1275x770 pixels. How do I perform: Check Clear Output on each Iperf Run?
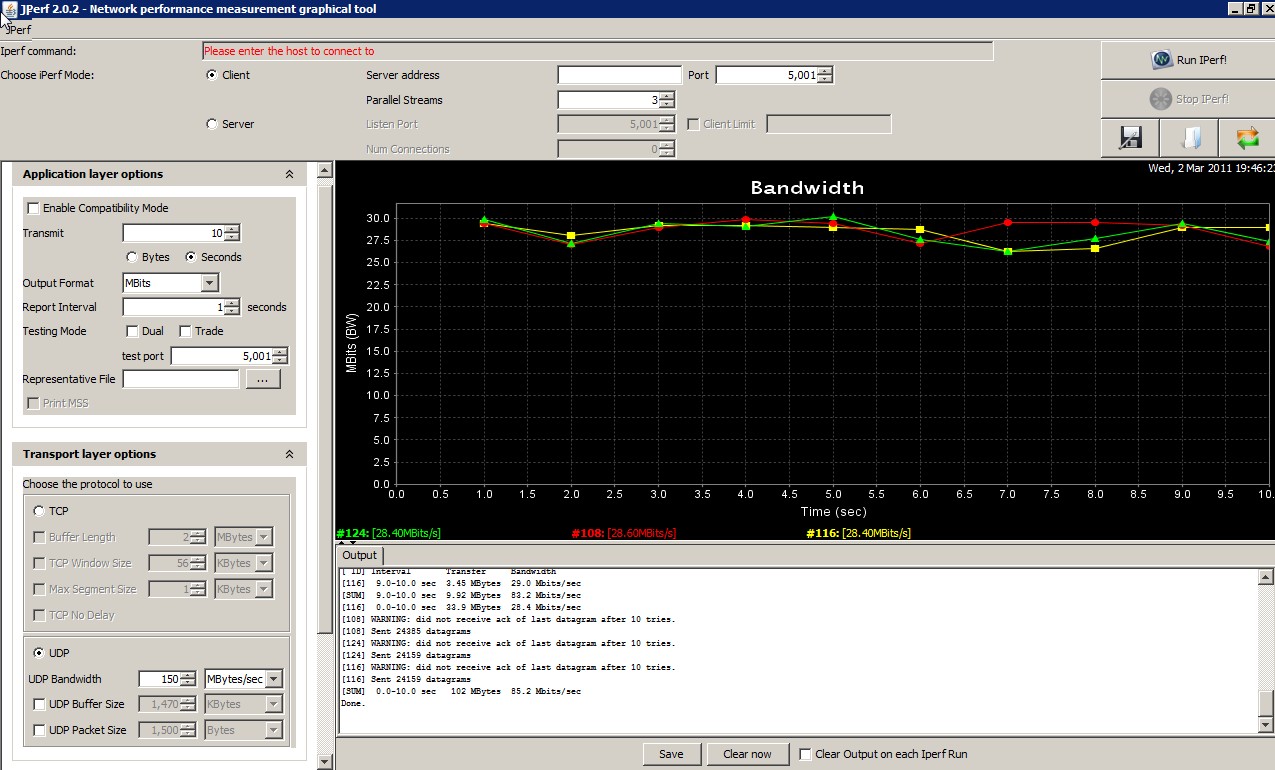tap(806, 754)
